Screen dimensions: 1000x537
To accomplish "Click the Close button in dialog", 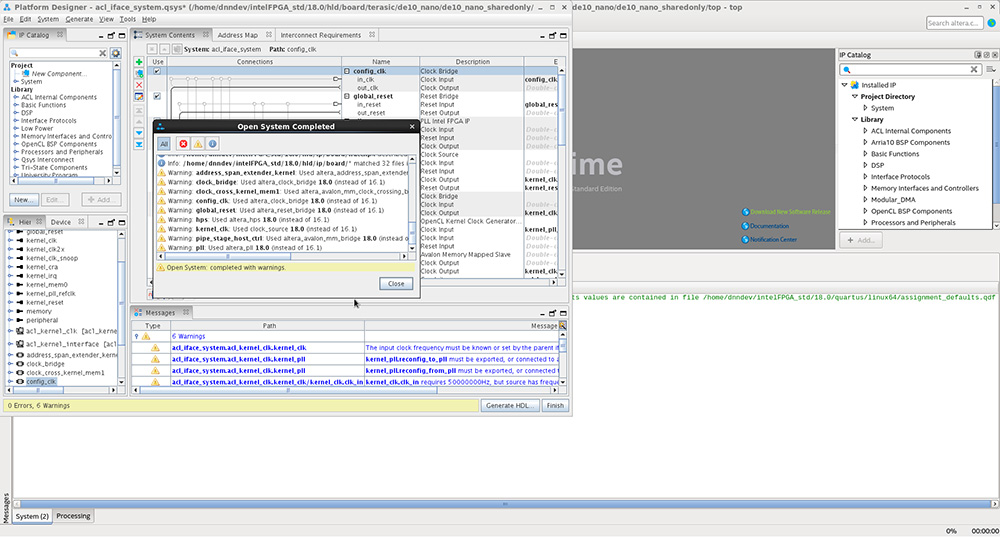I will tap(396, 284).
